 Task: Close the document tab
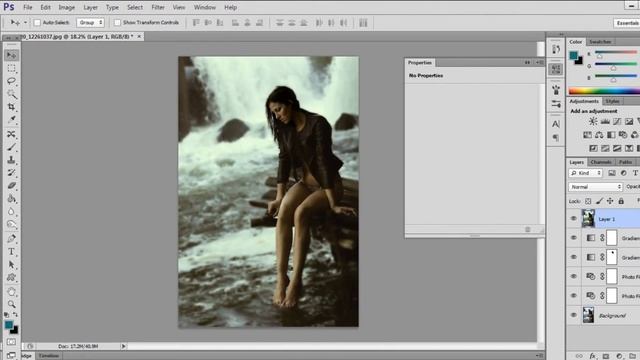coord(139,37)
